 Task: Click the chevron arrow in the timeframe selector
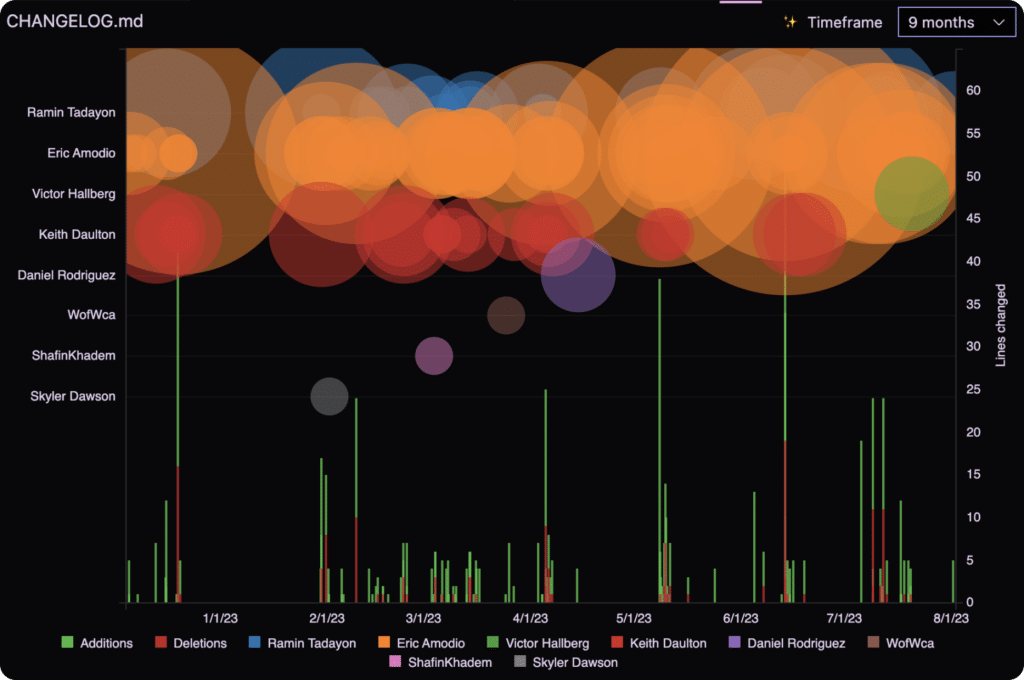(x=998, y=22)
